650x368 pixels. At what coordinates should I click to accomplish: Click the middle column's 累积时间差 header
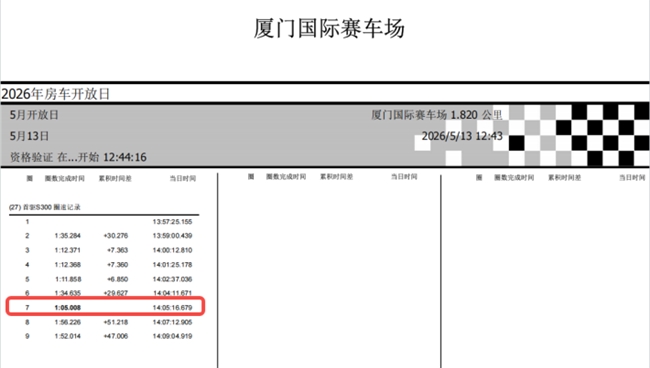pyautogui.click(x=336, y=177)
